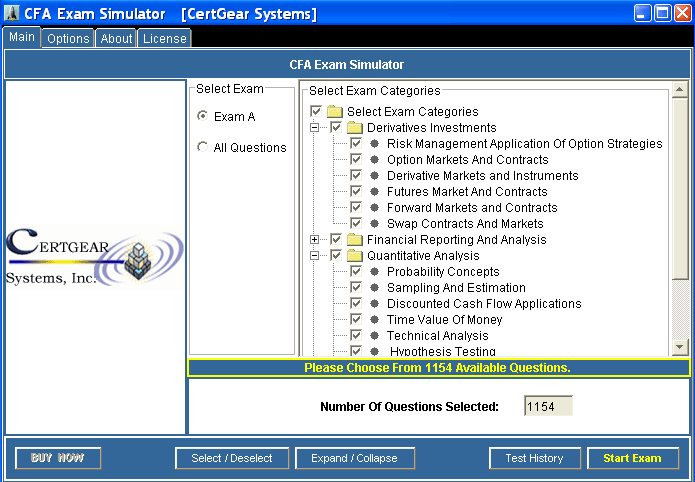Close the CFA Exam Simulator window
This screenshot has width=695, height=482.
point(683,13)
